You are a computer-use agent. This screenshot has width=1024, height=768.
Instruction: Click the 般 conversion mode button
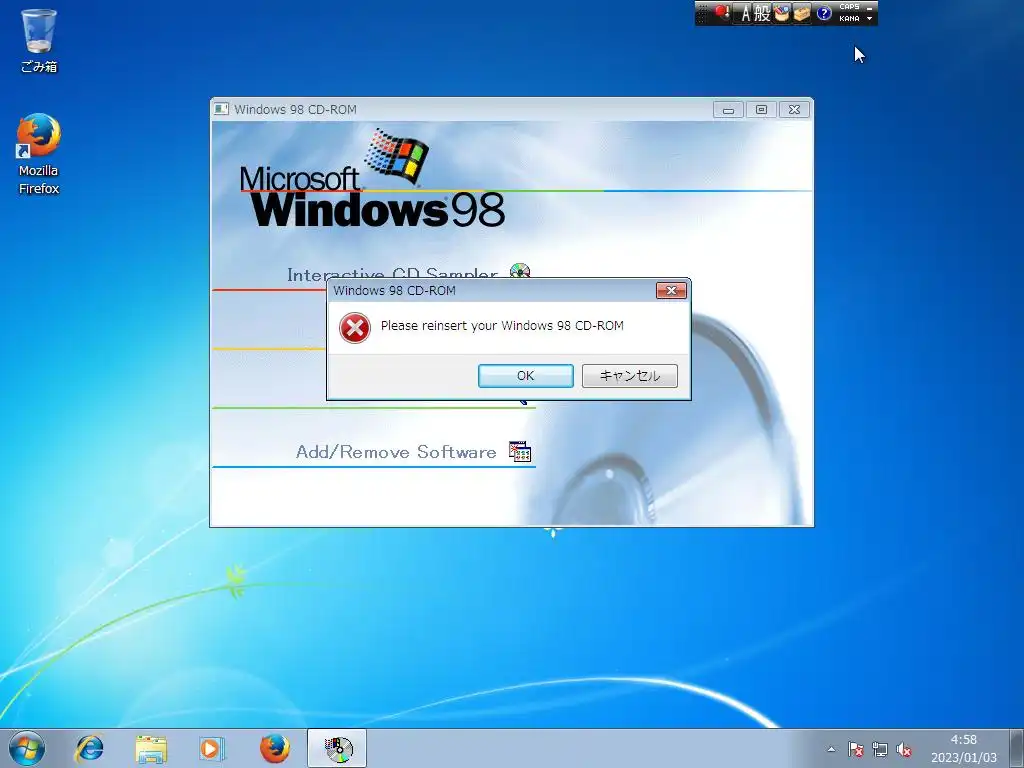pyautogui.click(x=762, y=13)
